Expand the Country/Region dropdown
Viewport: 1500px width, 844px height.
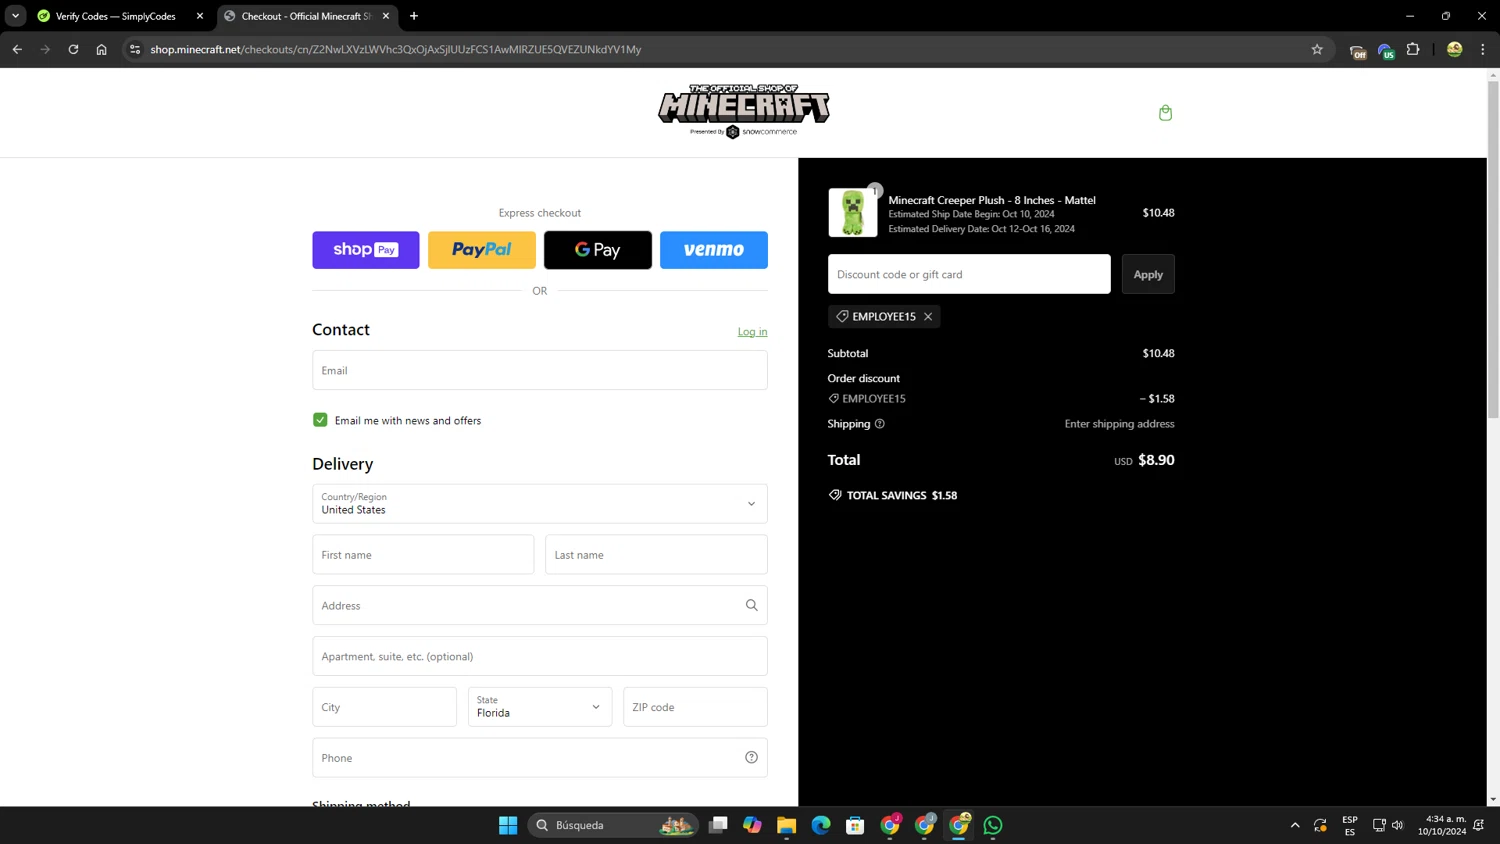(x=540, y=504)
